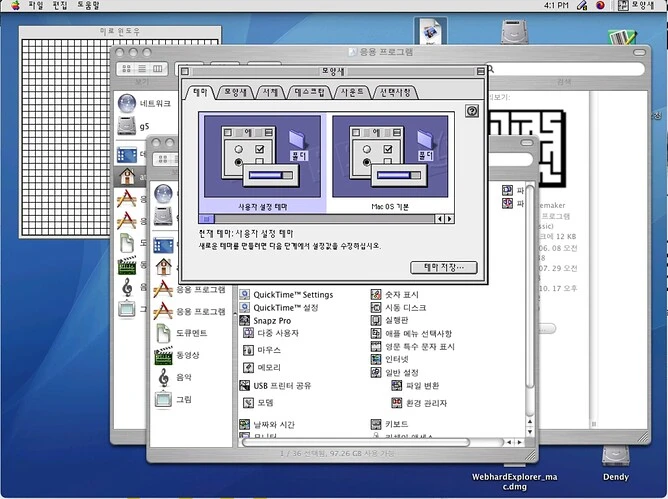Open the 사운드 (Sound) tab

357,92
